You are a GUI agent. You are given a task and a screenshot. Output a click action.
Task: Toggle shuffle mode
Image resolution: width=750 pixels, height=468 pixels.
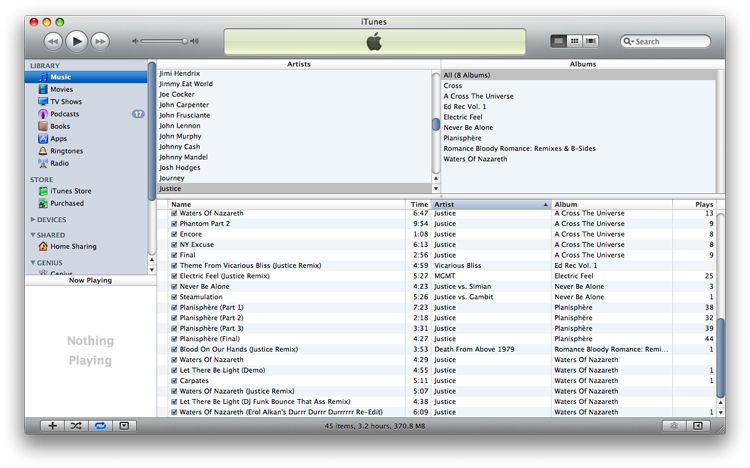pos(76,426)
